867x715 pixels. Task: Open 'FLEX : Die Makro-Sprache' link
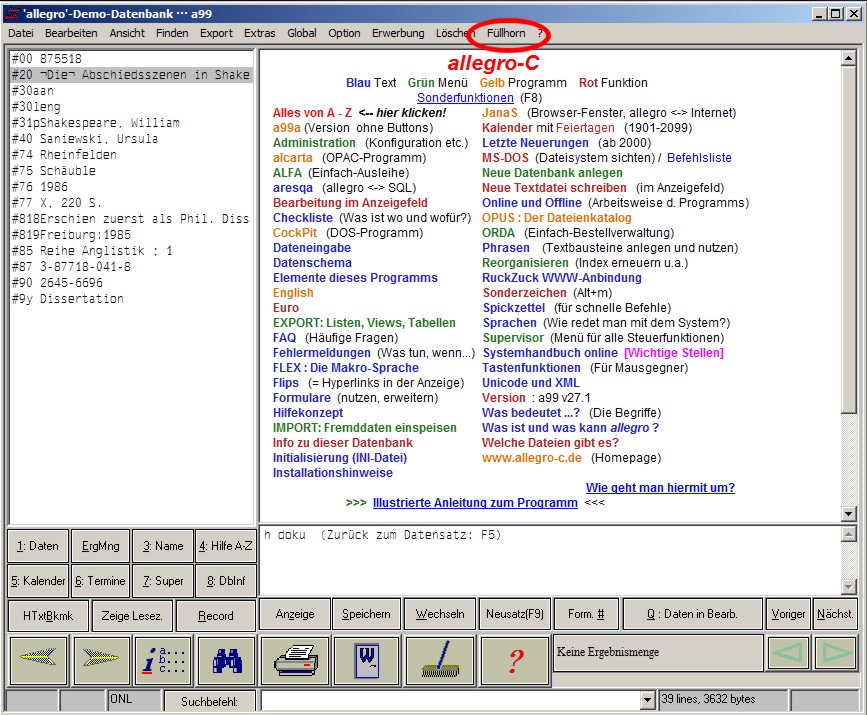coord(346,368)
